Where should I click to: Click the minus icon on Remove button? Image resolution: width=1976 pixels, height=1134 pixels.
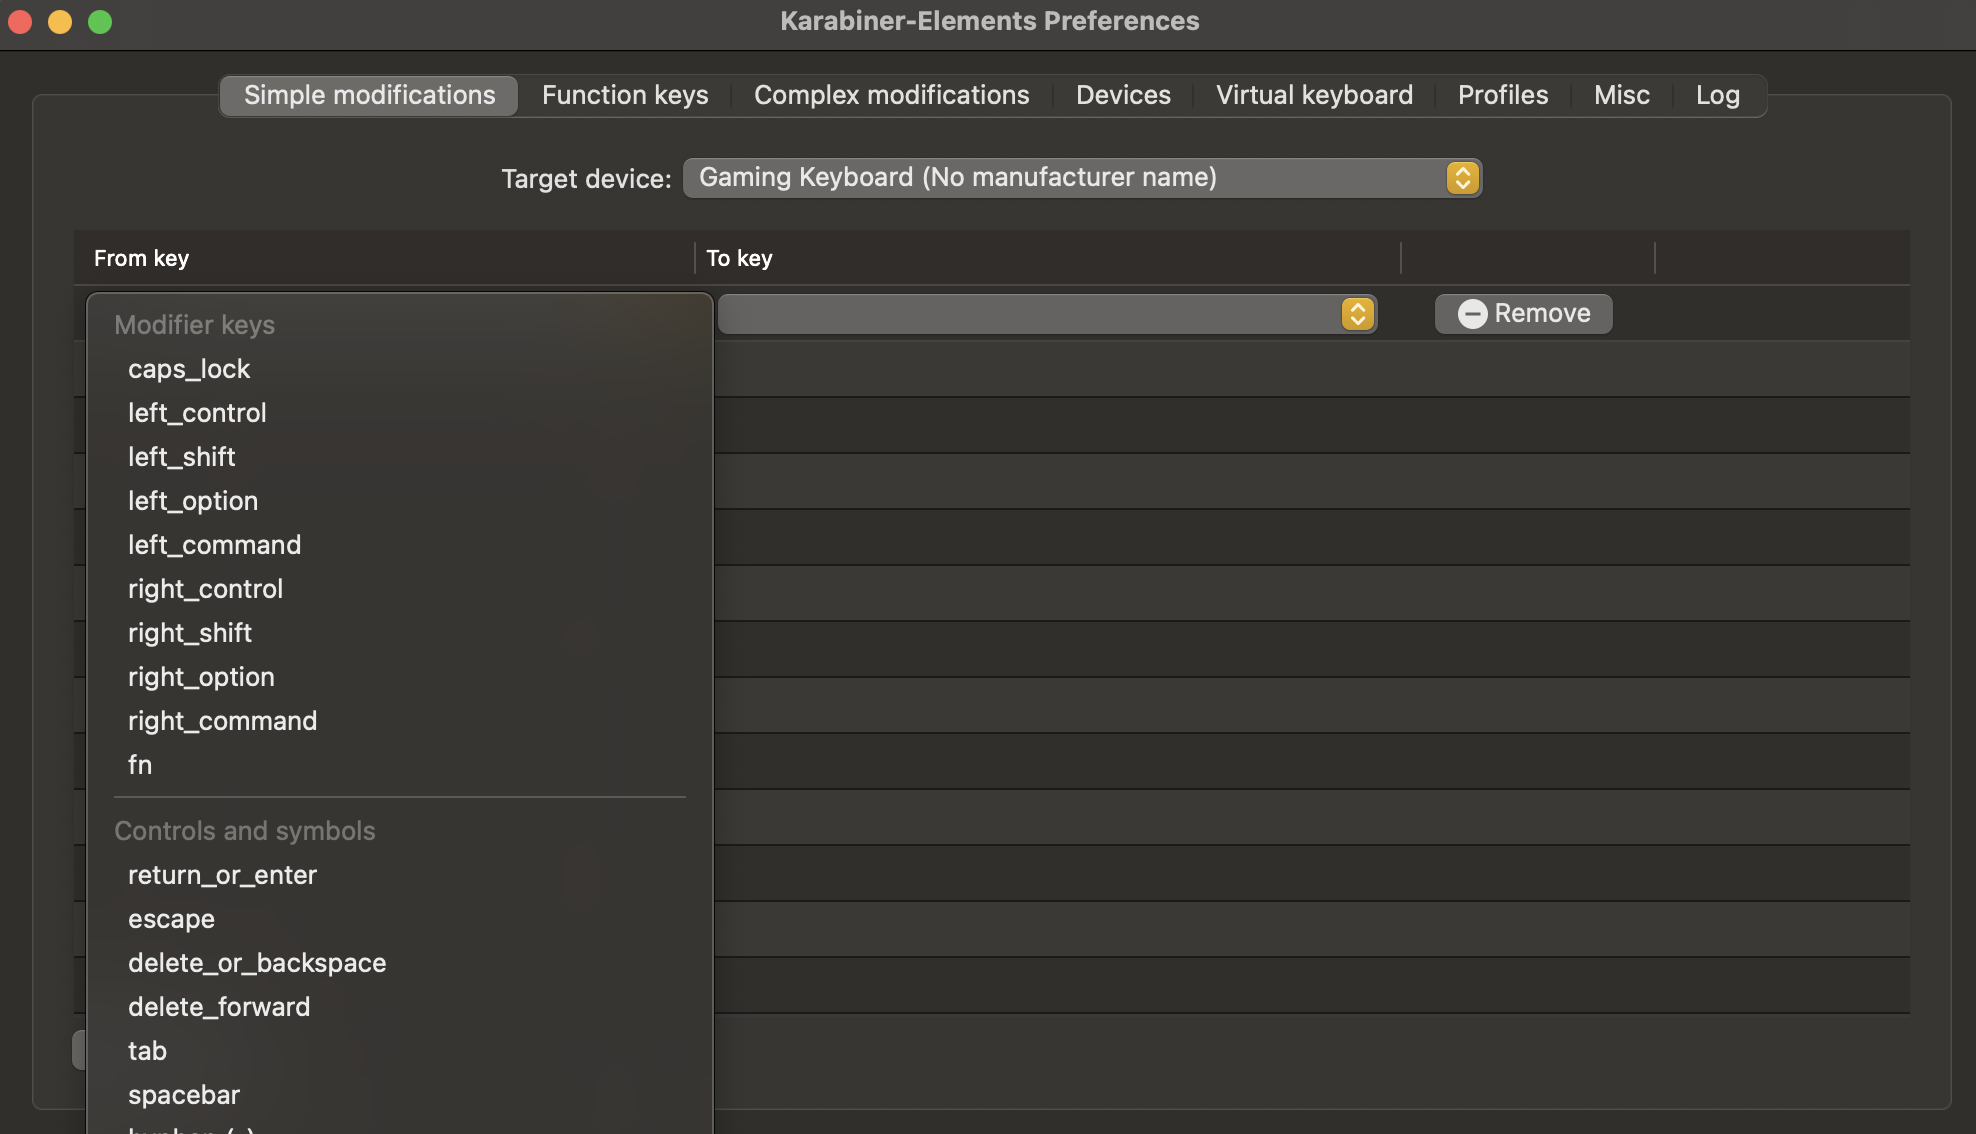coord(1472,314)
